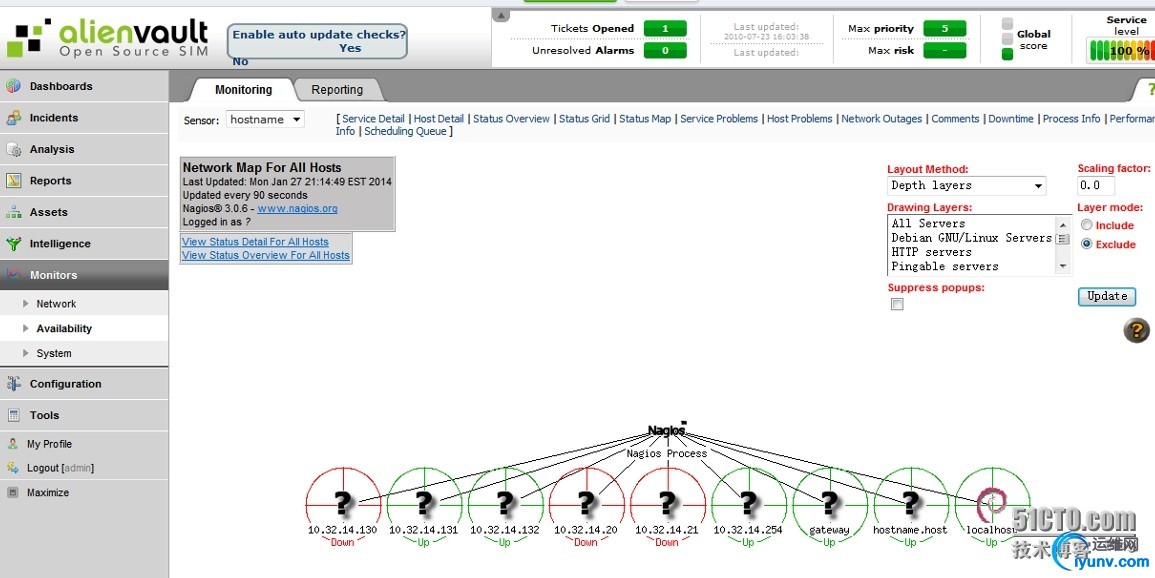Click host icon for 10.32.14.131
The width and height of the screenshot is (1155, 578).
[424, 503]
